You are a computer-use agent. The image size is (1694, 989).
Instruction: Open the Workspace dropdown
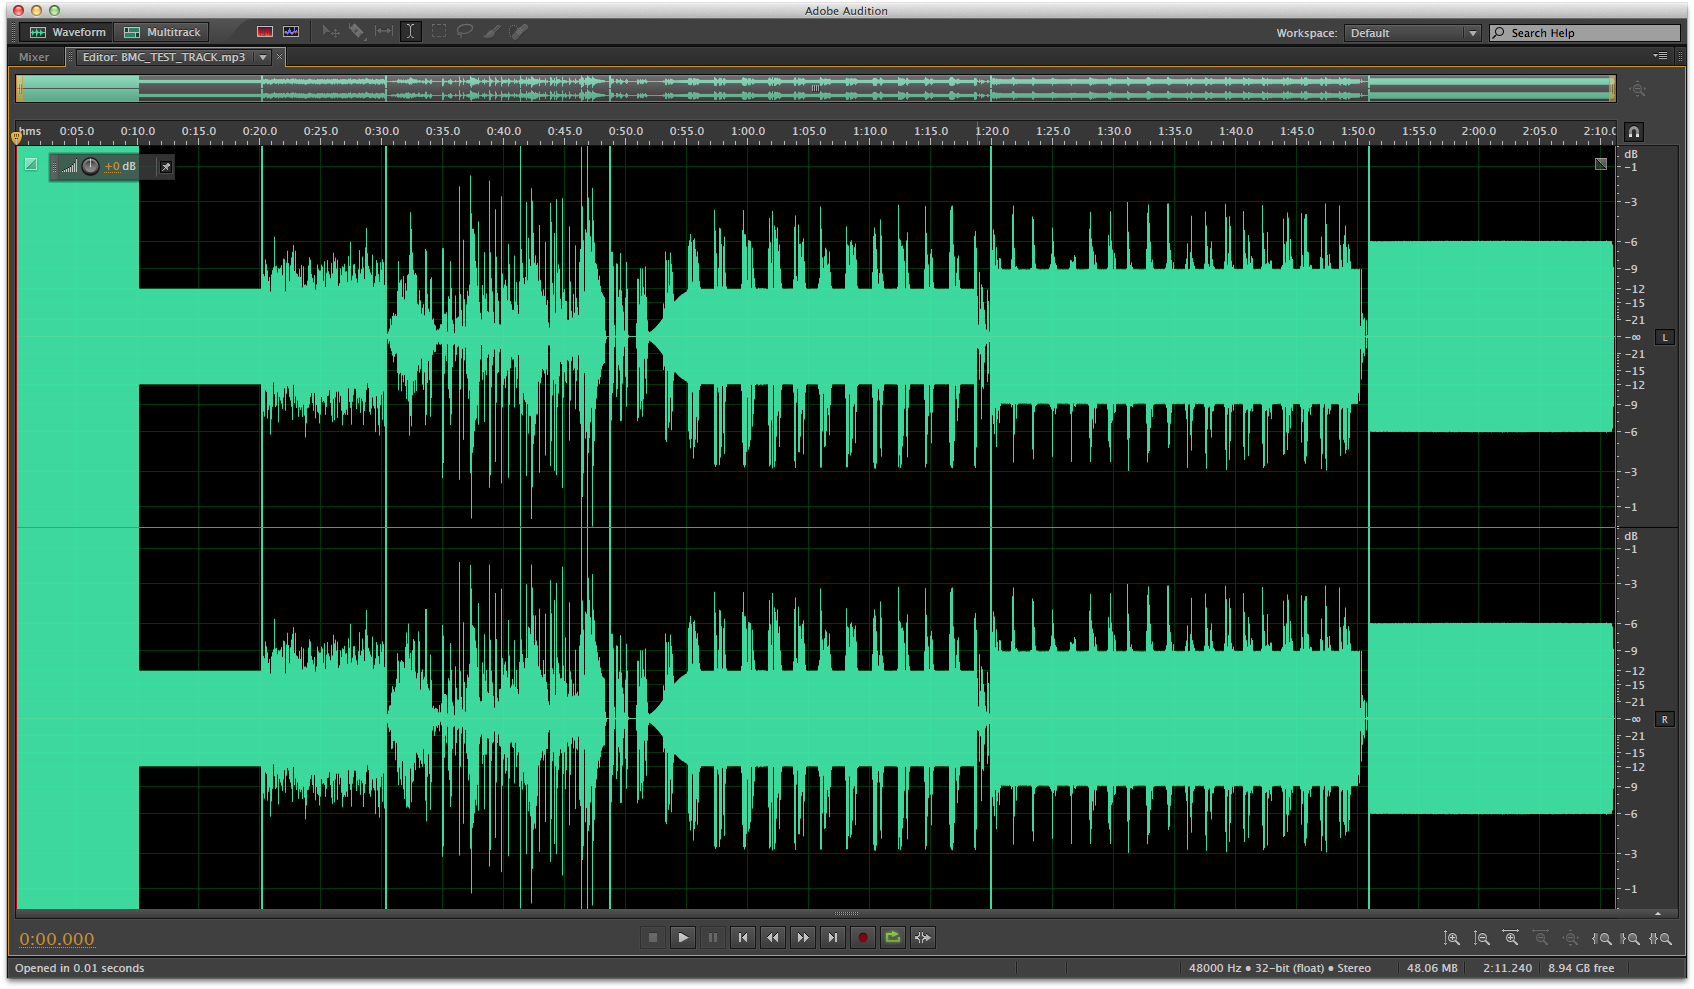(x=1412, y=33)
